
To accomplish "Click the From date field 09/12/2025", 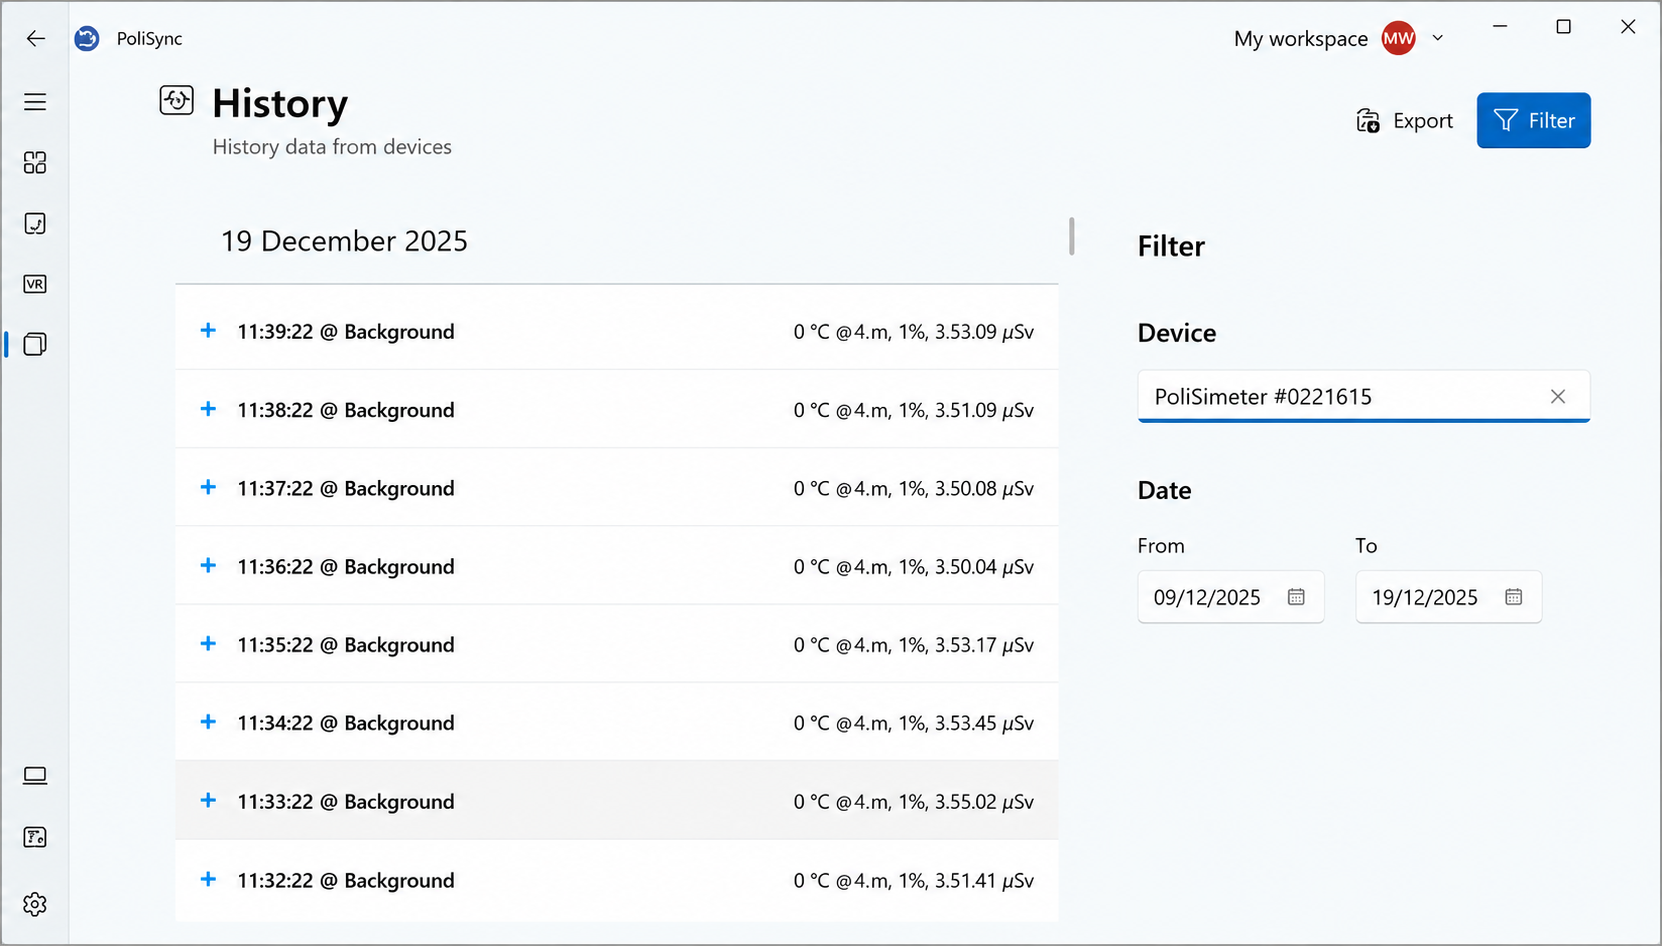I will tap(1230, 597).
